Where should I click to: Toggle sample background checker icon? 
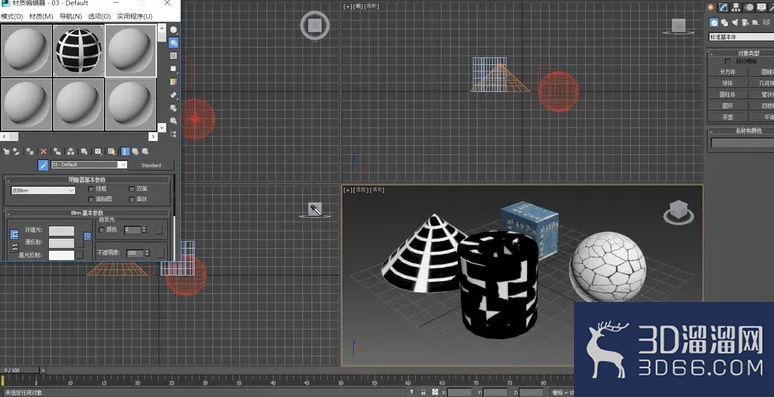[174, 56]
